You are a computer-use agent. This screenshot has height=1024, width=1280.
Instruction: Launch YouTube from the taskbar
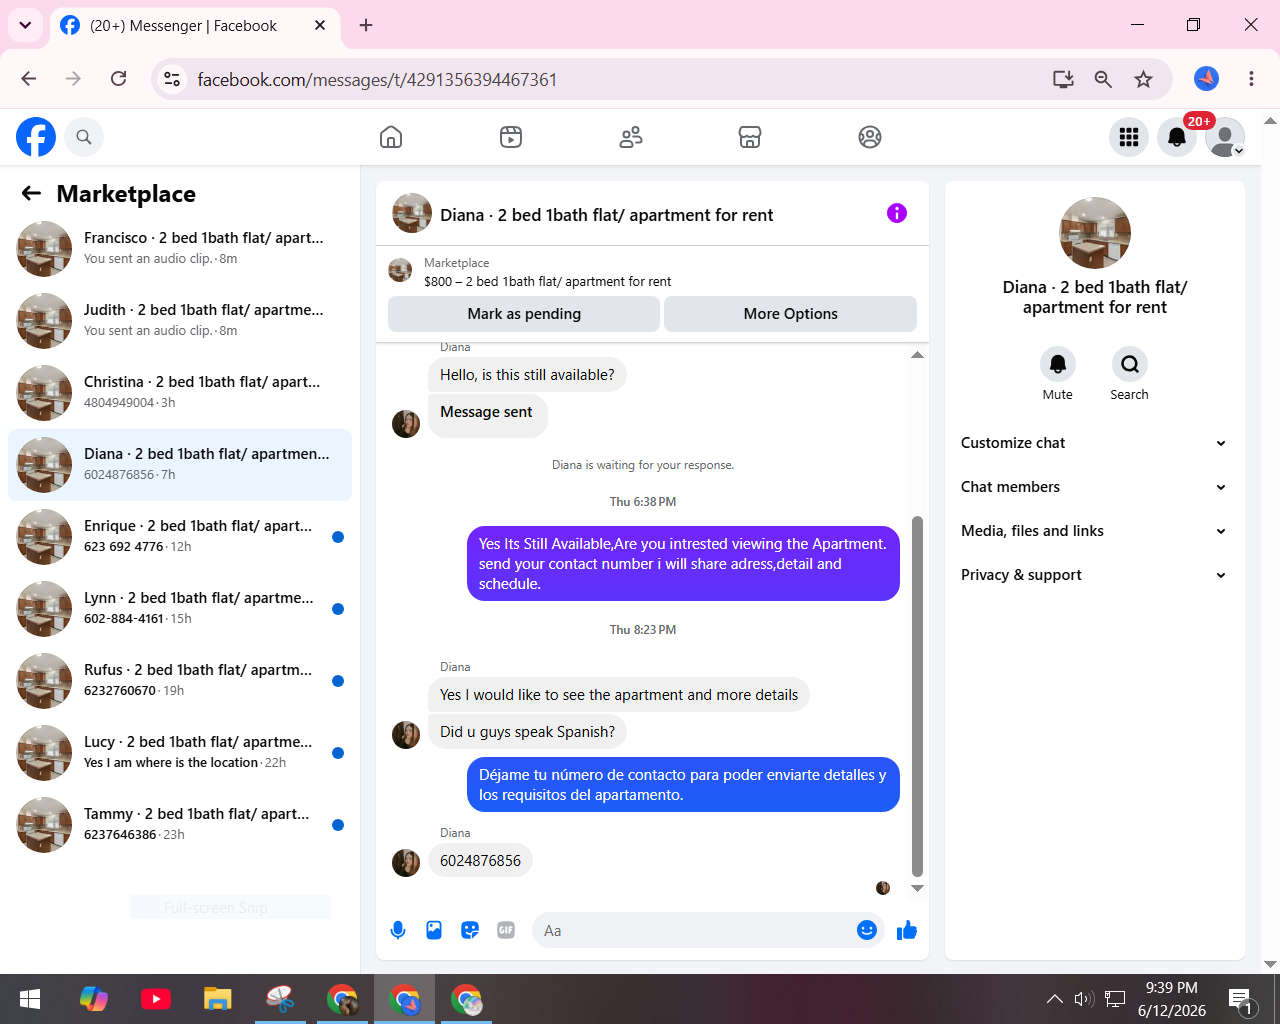point(156,999)
